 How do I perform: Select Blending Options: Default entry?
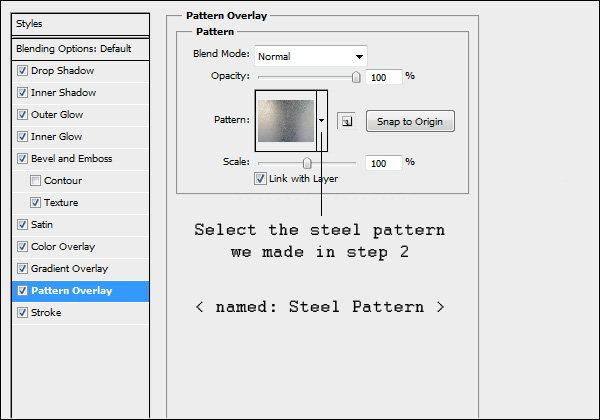point(74,48)
